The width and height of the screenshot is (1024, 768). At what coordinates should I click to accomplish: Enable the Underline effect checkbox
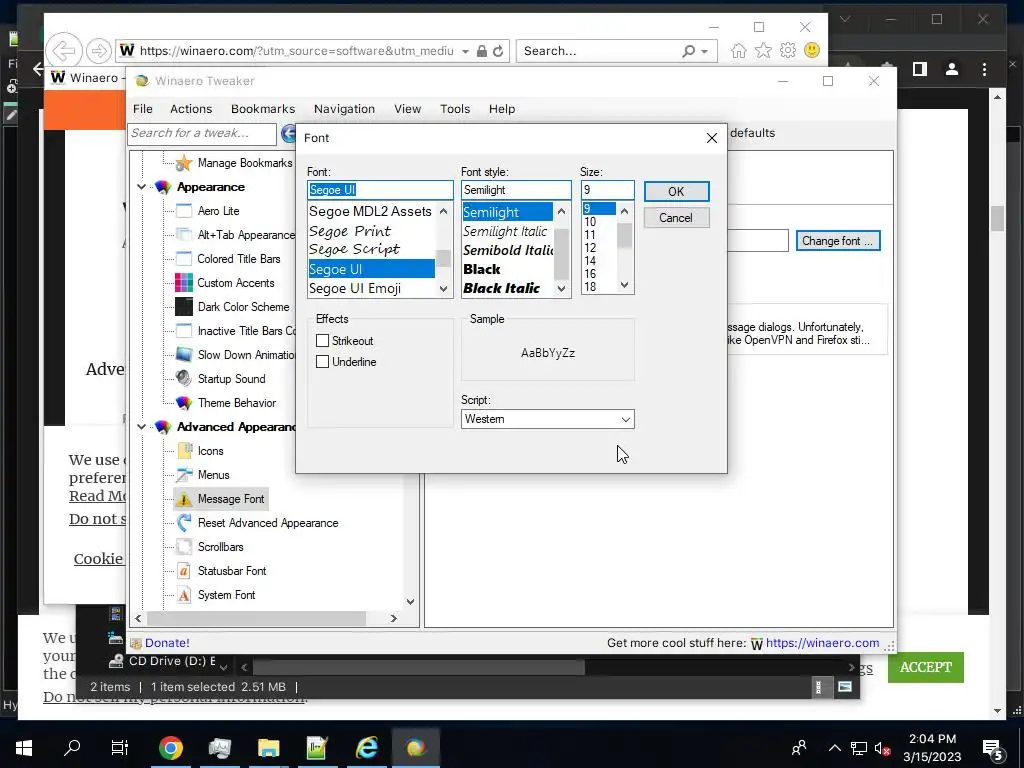tap(322, 362)
